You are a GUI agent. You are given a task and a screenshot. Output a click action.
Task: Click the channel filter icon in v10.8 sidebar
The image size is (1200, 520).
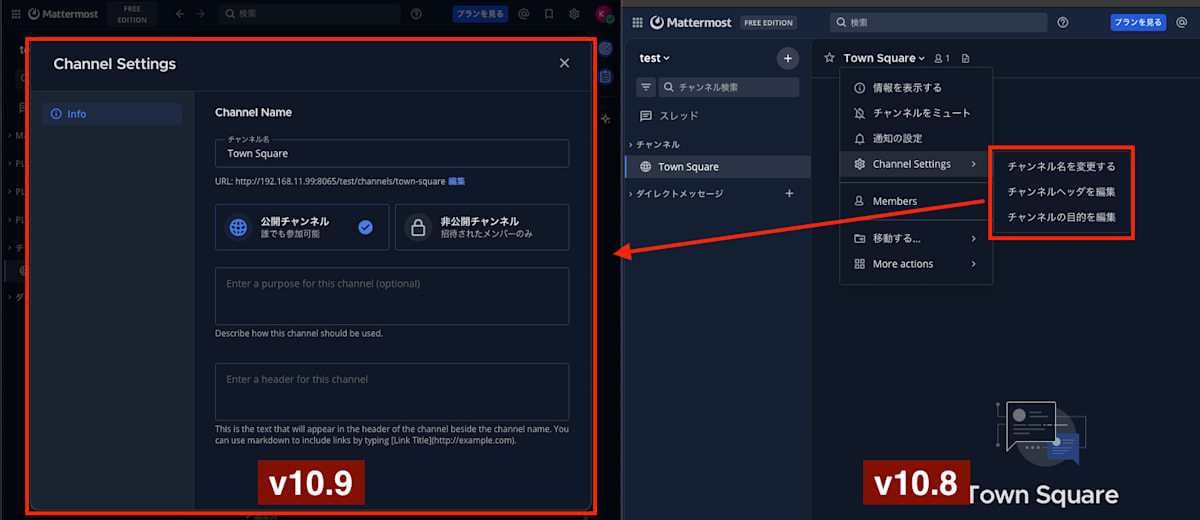coord(646,87)
